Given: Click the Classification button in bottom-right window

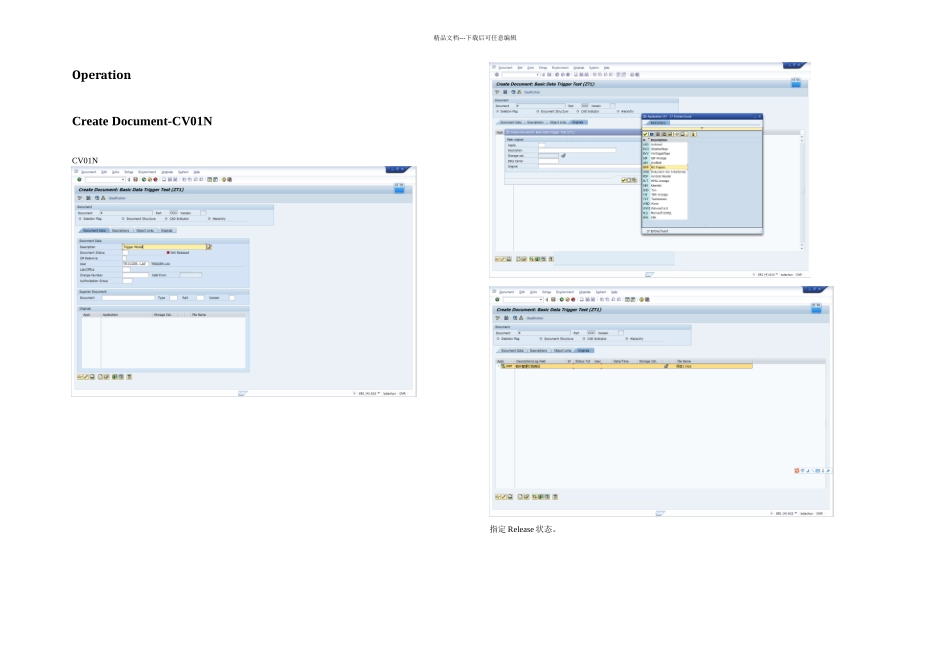Looking at the screenshot, I should click(535, 318).
